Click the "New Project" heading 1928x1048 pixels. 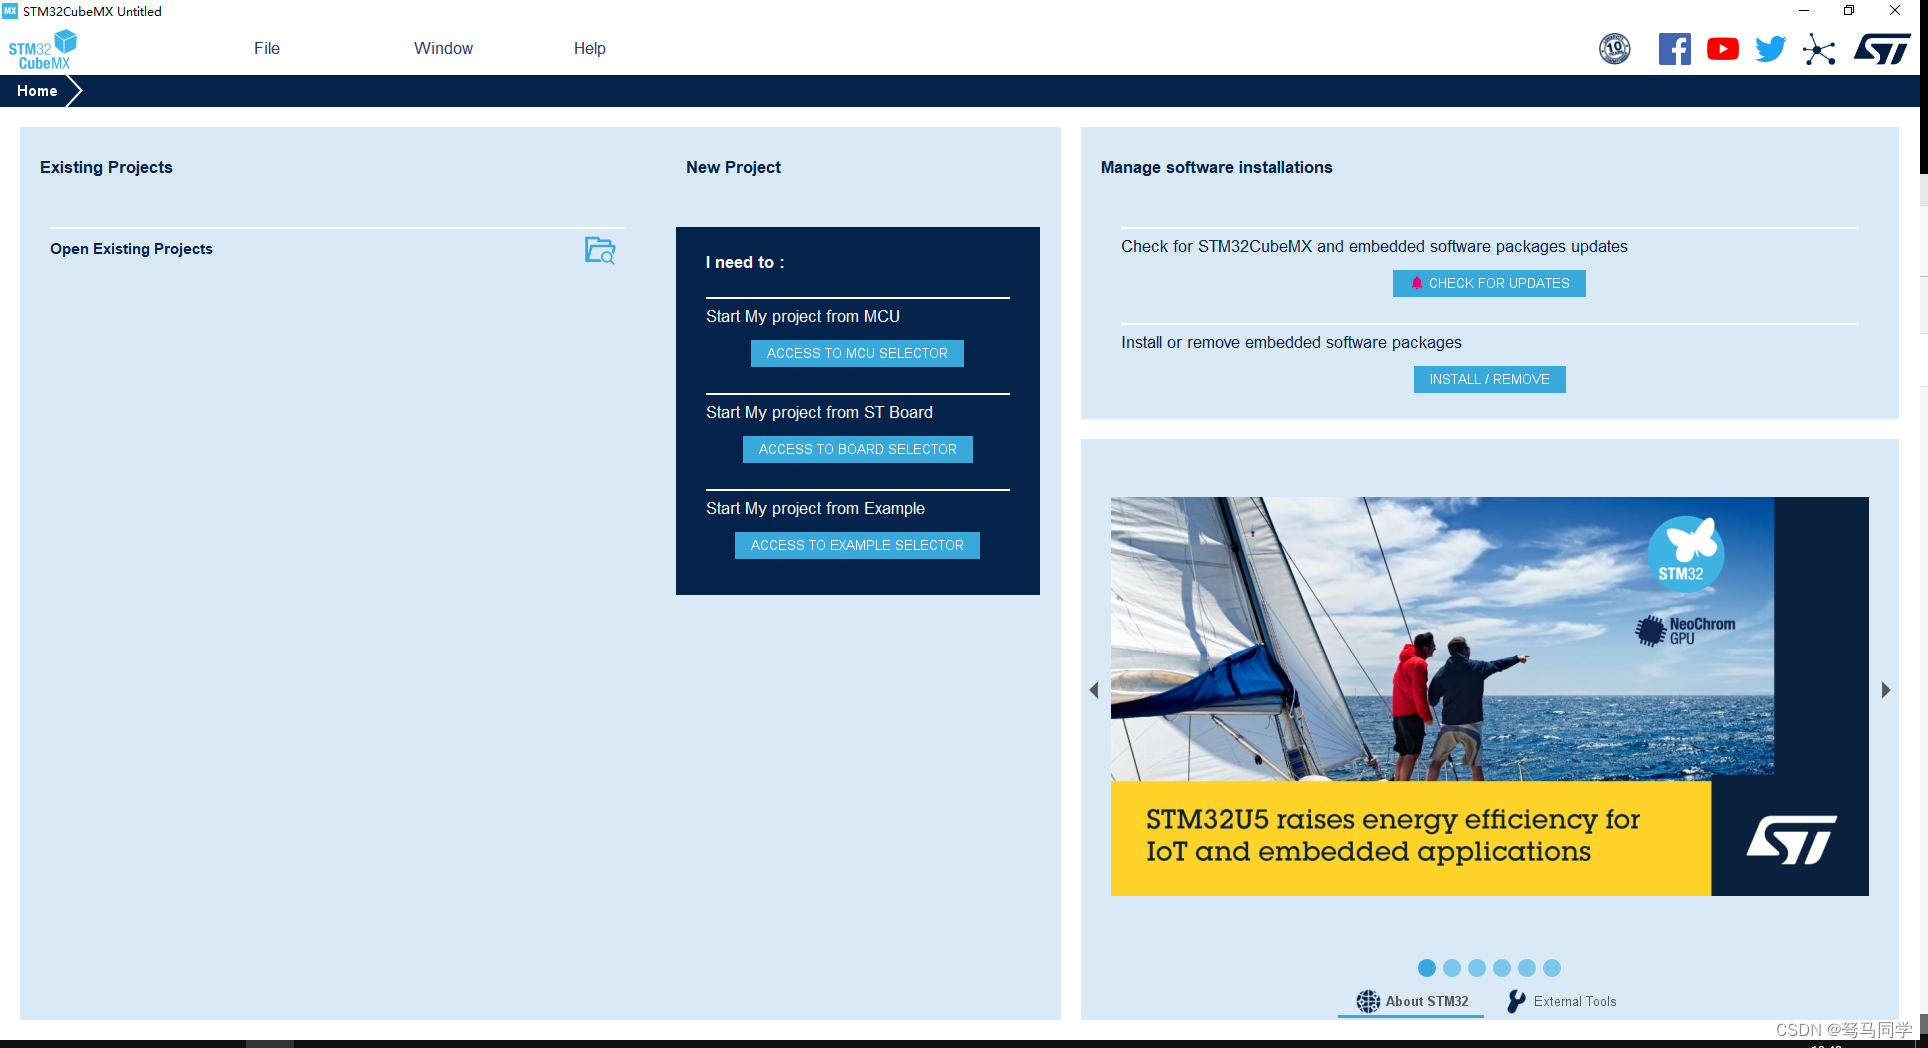(733, 167)
